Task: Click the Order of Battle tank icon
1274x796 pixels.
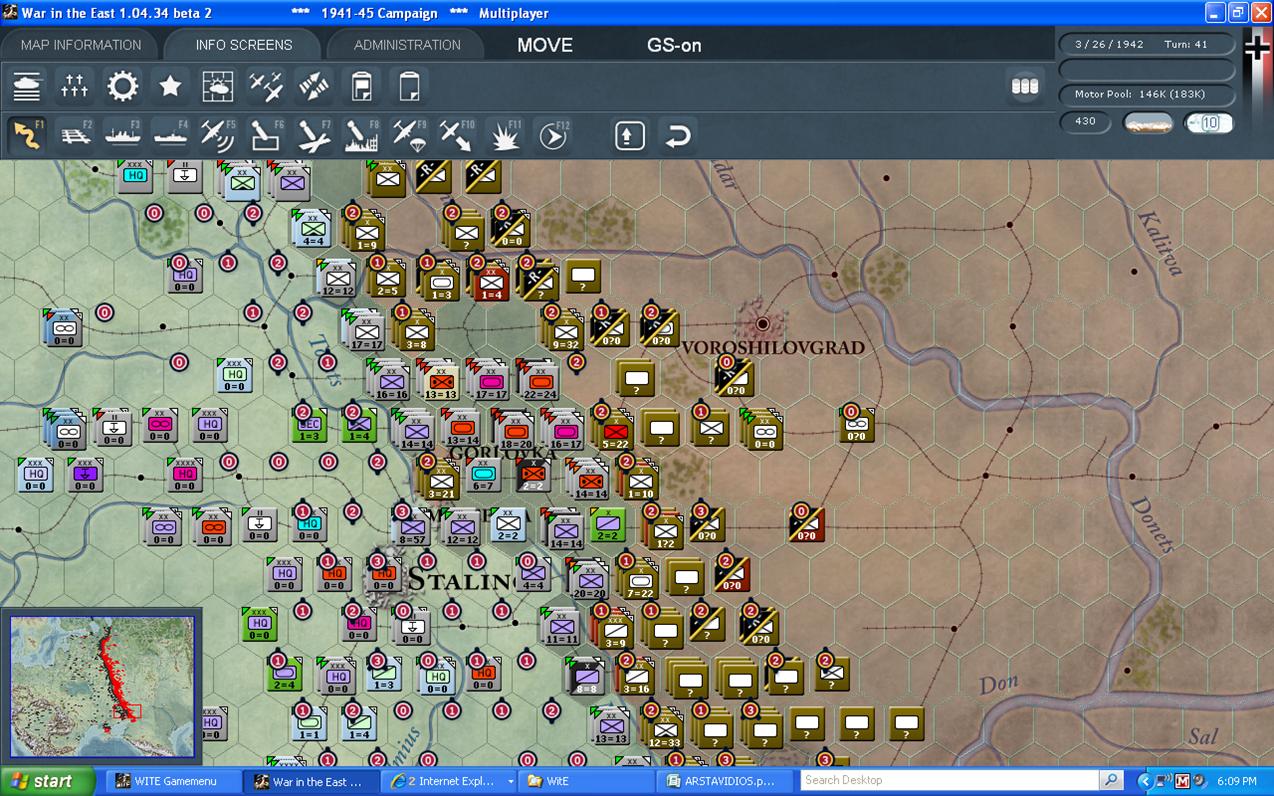Action: [27, 87]
